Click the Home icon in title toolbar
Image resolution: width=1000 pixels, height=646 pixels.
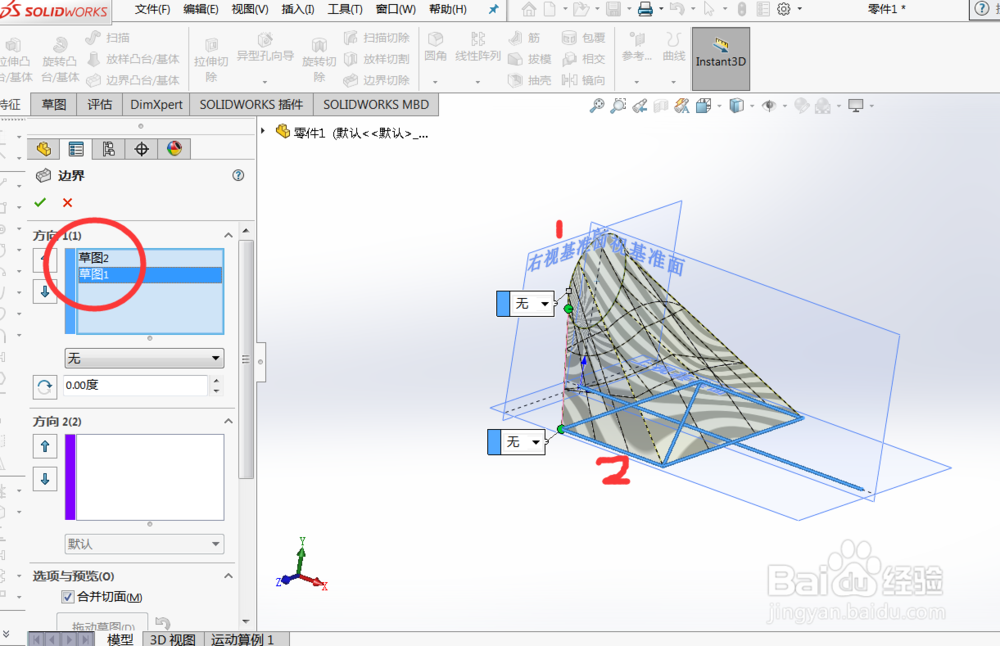click(x=529, y=10)
